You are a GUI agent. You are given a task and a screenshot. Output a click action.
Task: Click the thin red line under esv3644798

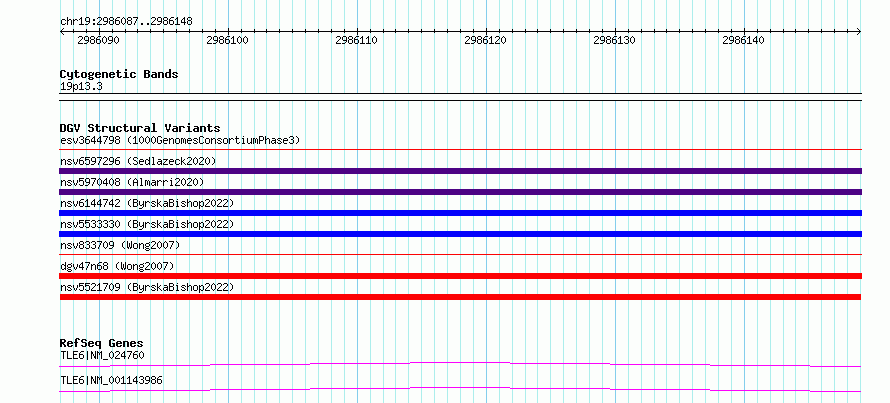click(x=460, y=150)
